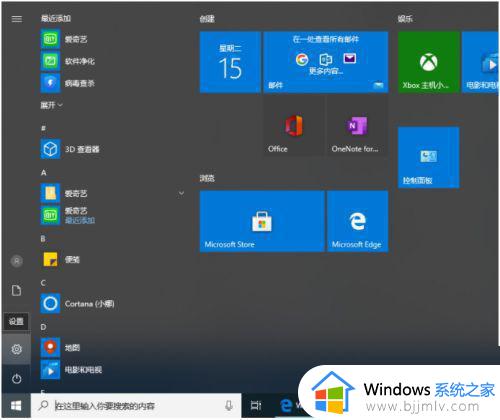Click the 浏览 tile group header
500x420 pixels.
coord(207,178)
